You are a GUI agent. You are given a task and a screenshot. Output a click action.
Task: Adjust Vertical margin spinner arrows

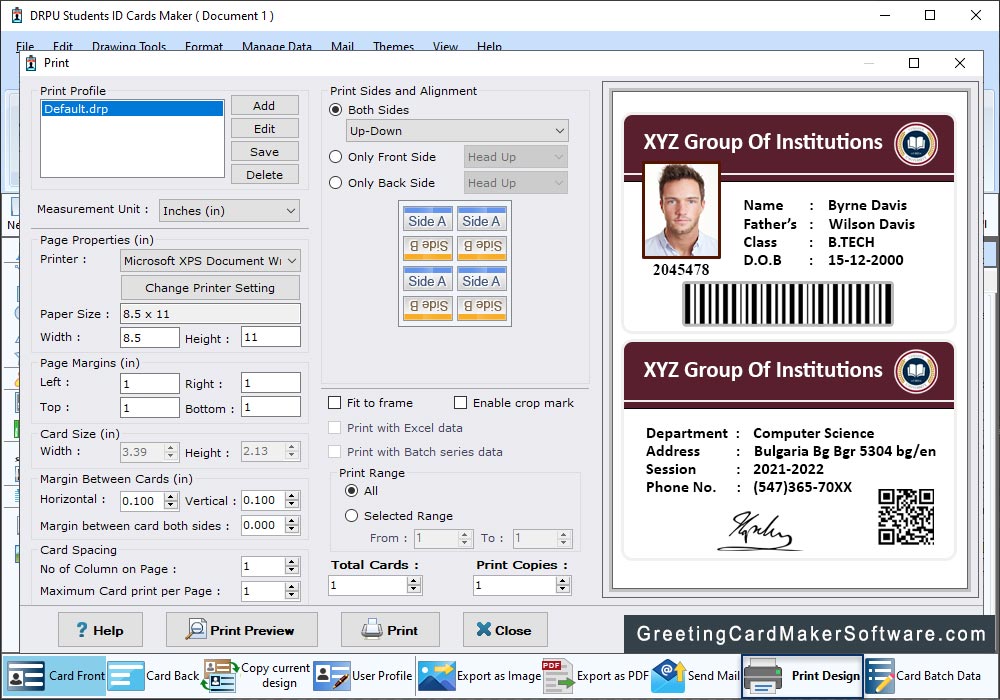[292, 500]
